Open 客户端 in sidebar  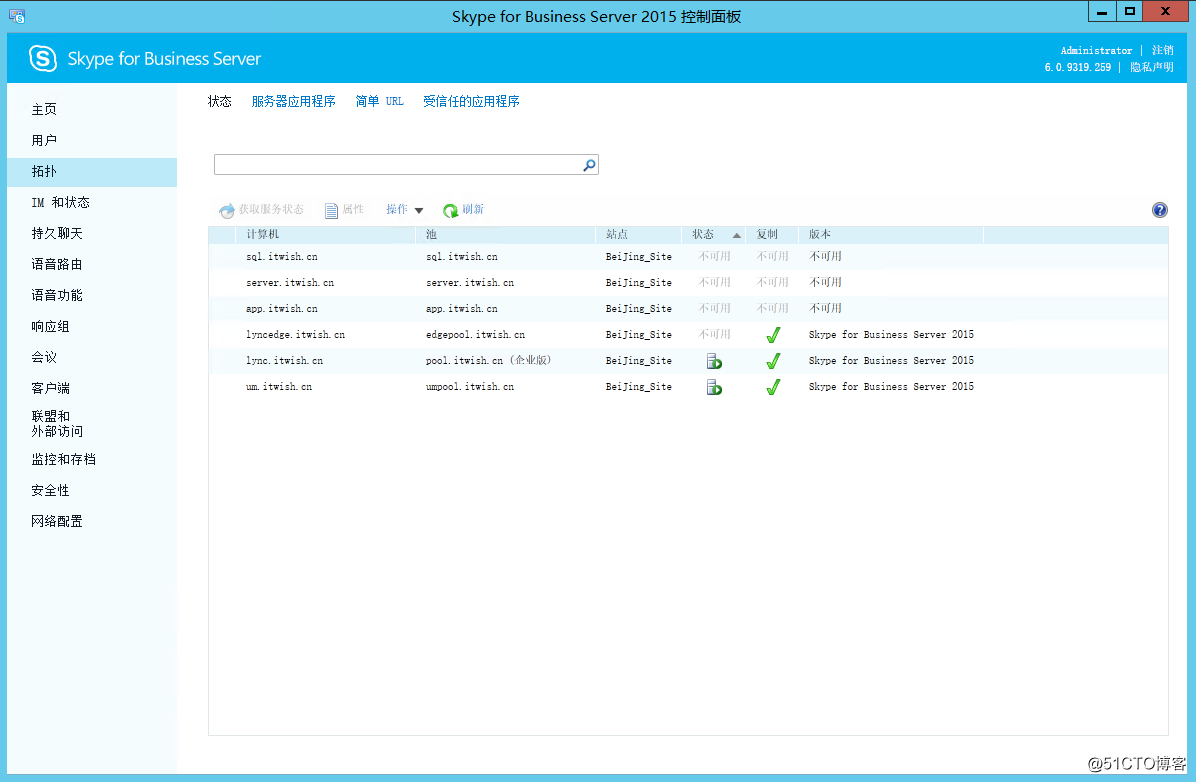coord(50,388)
